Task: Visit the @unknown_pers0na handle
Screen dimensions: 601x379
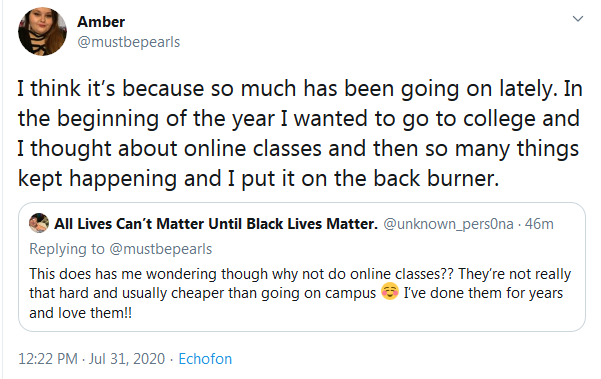Action: [x=448, y=224]
